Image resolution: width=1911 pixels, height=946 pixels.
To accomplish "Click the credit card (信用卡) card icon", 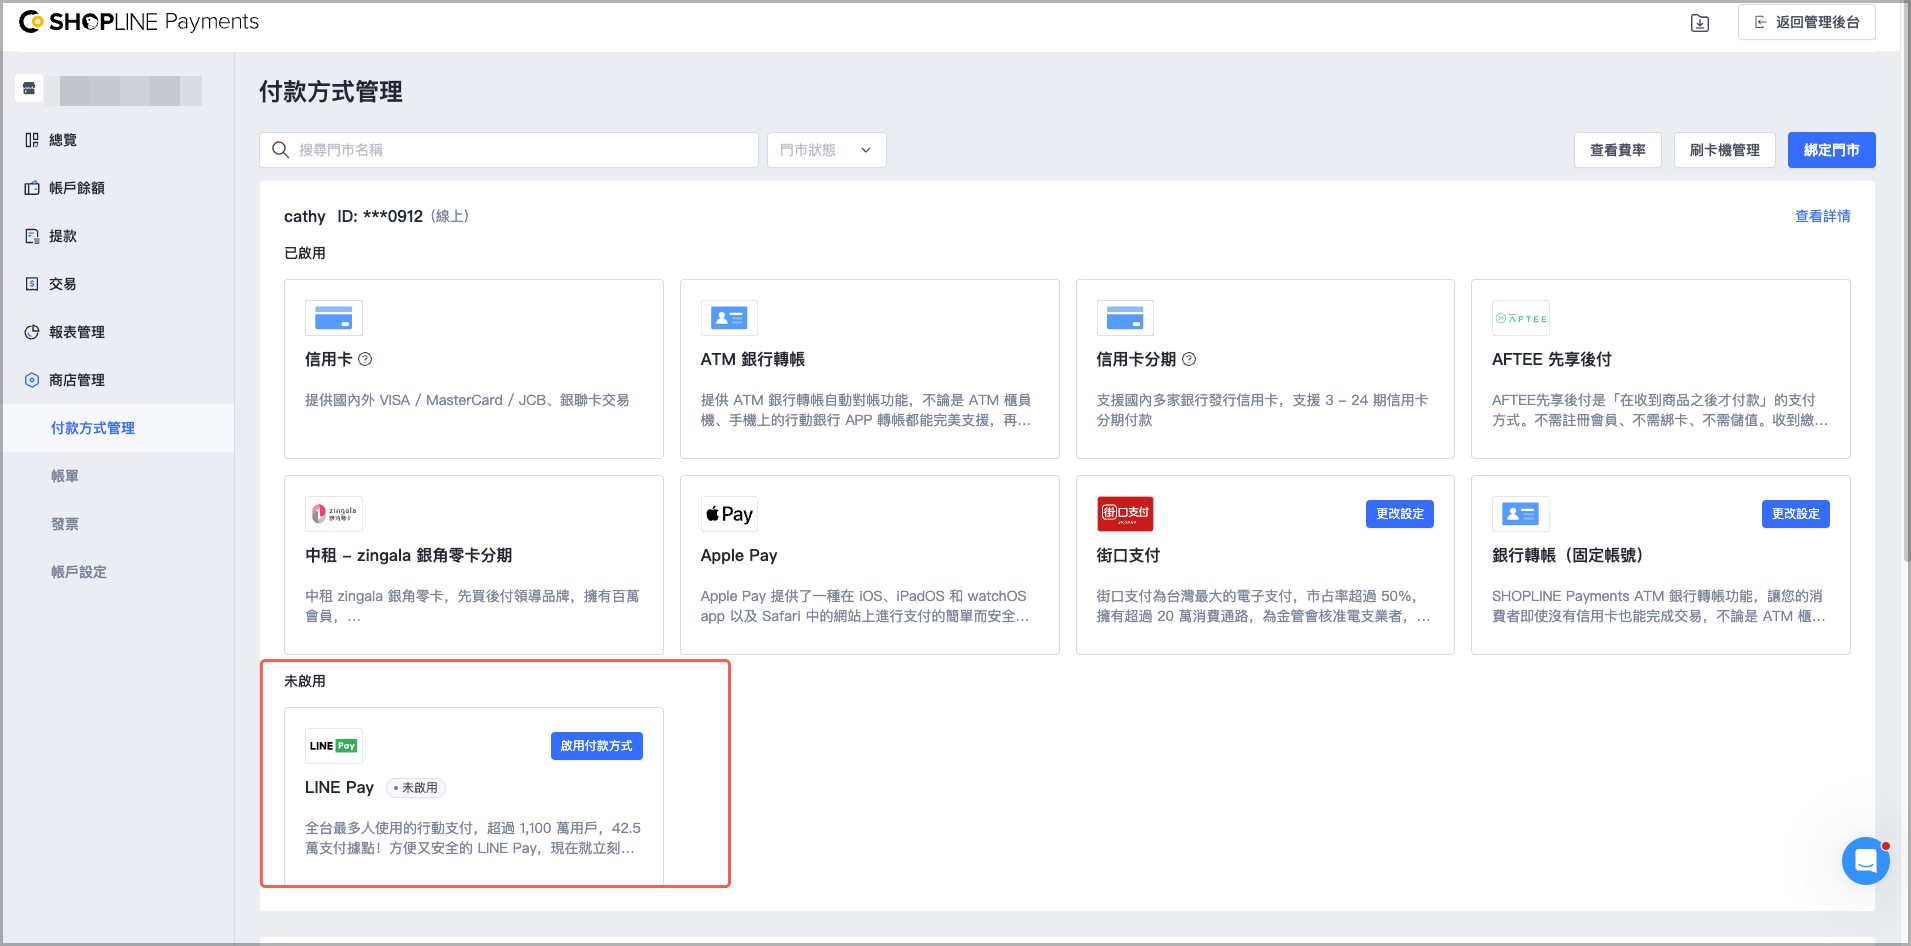I will pyautogui.click(x=334, y=318).
